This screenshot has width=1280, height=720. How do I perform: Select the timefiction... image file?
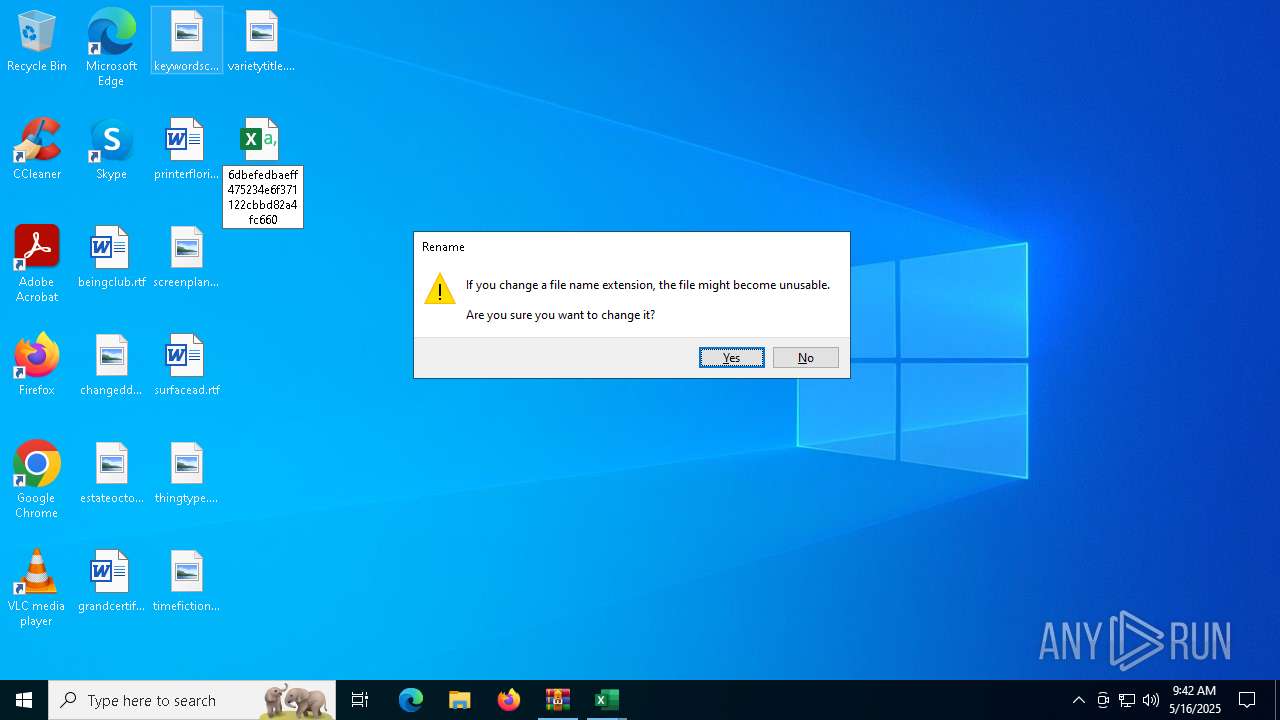pos(187,581)
